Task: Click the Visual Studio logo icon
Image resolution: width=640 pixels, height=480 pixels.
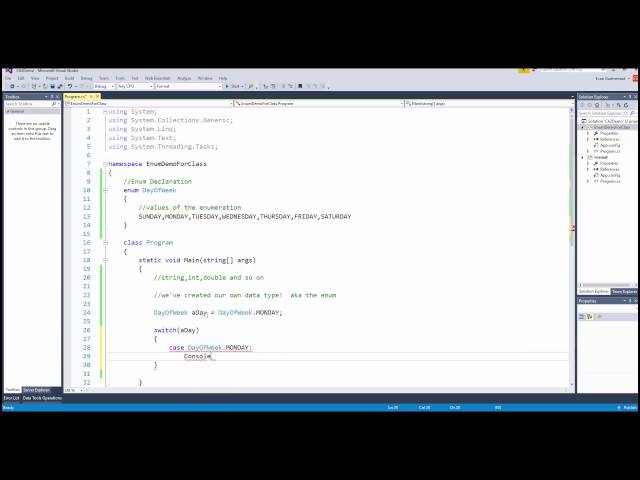Action: tap(9, 71)
